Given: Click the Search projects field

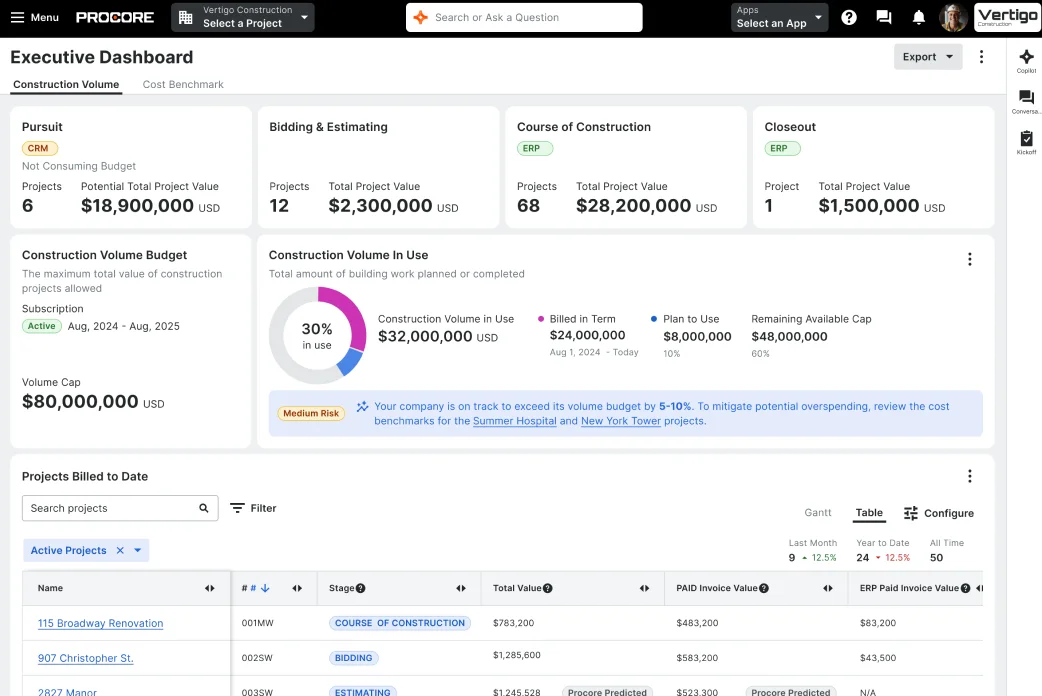Looking at the screenshot, I should click(x=120, y=508).
